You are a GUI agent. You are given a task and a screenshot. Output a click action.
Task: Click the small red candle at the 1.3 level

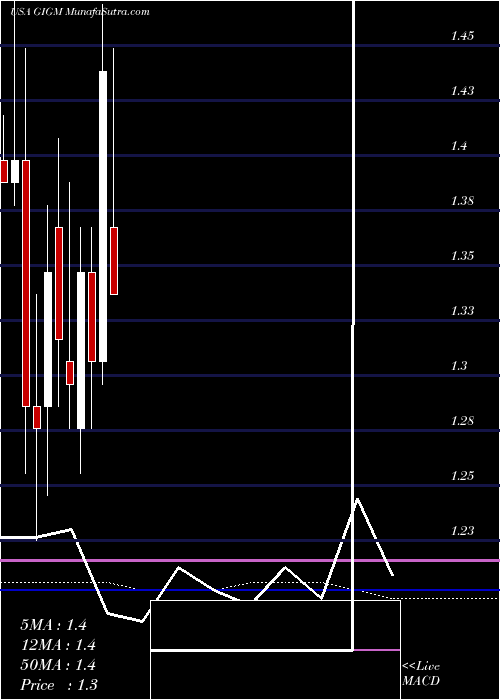(70, 373)
